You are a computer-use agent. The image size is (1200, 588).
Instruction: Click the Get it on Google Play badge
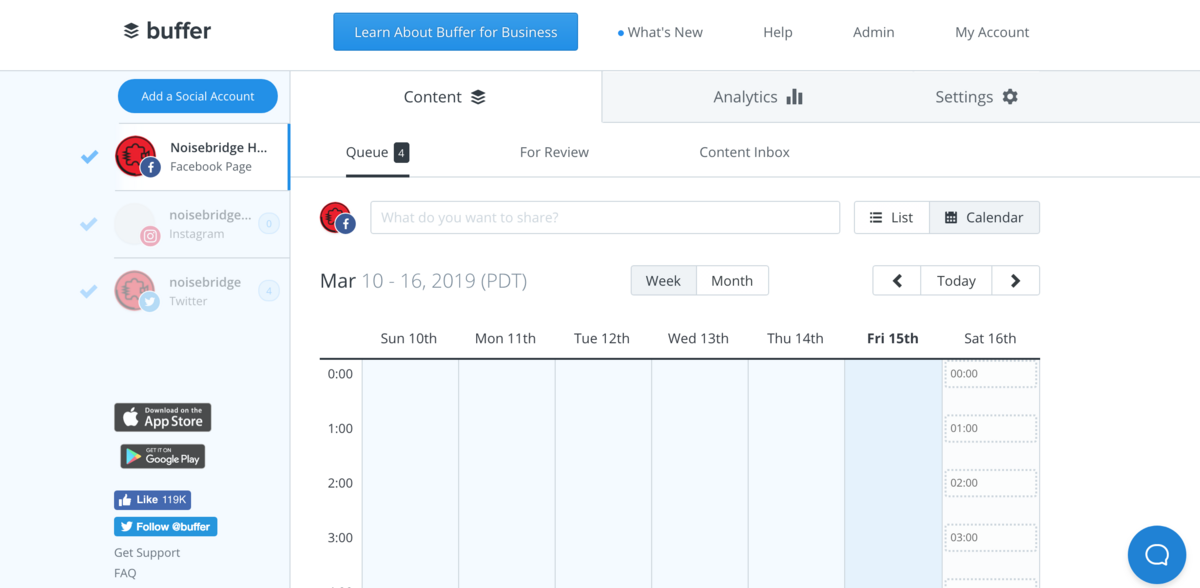click(x=163, y=457)
